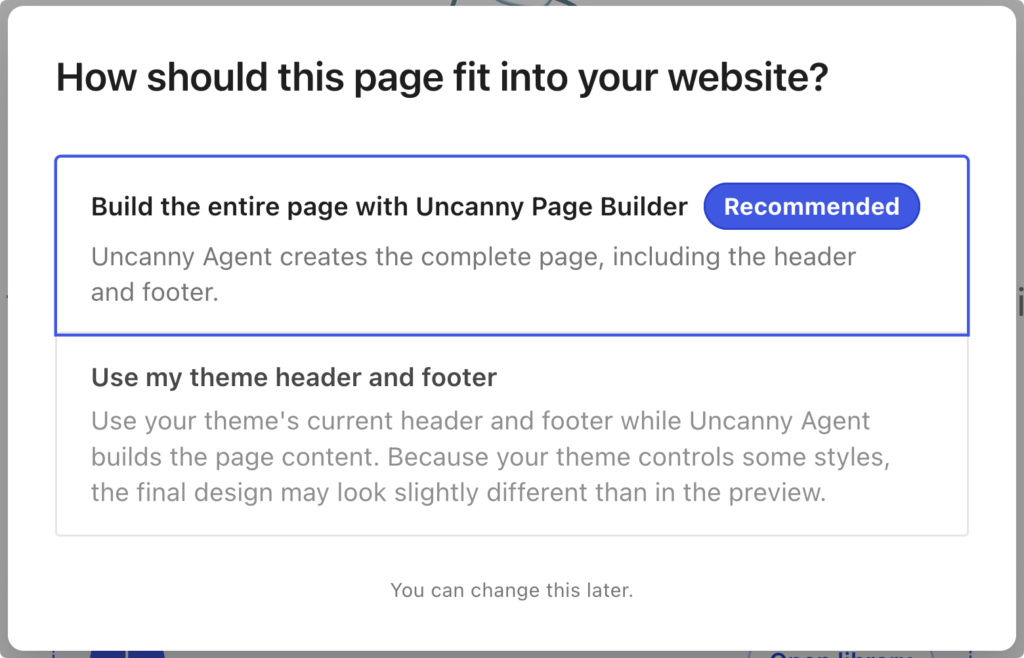Image resolution: width=1024 pixels, height=658 pixels.
Task: Click the illustration outline above the dialog top
Action: (x=513, y=3)
